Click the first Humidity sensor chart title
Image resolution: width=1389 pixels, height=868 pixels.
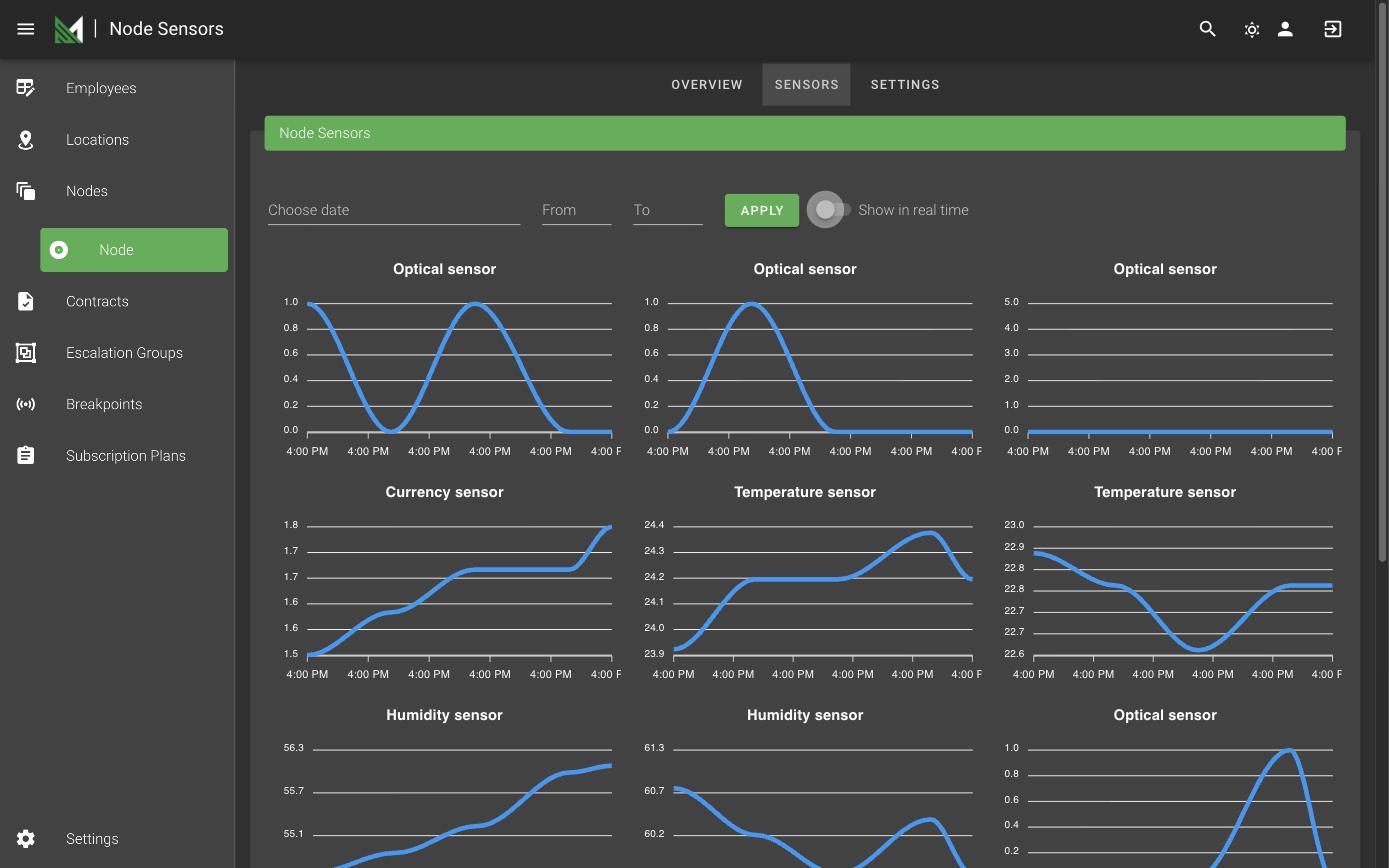pos(444,715)
